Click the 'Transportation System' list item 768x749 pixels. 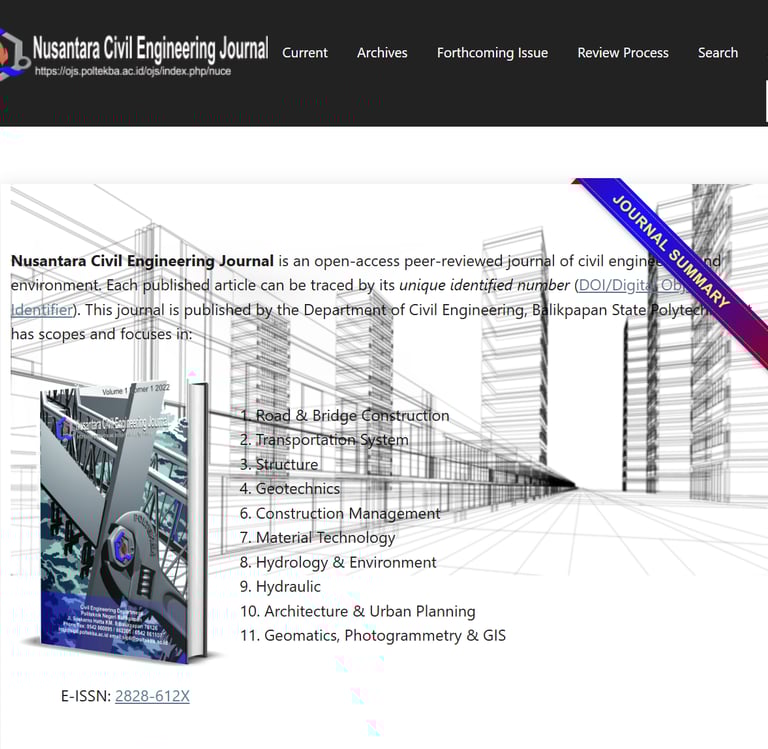coord(332,440)
